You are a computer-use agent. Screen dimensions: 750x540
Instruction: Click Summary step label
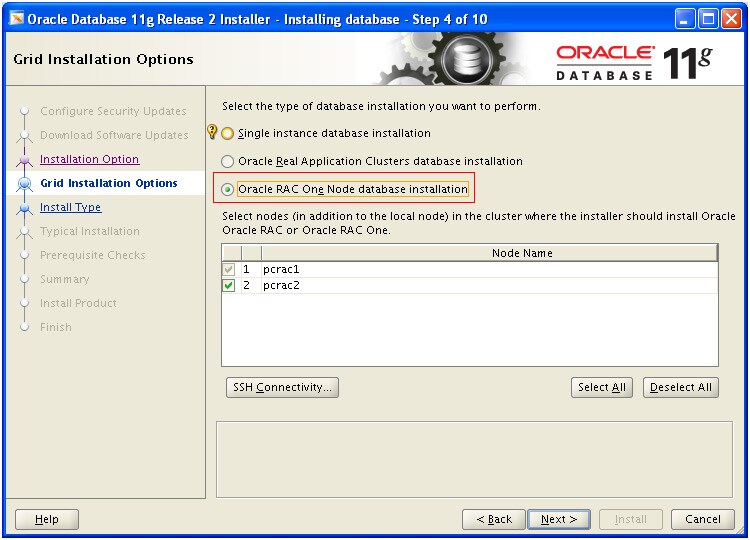pyautogui.click(x=65, y=279)
